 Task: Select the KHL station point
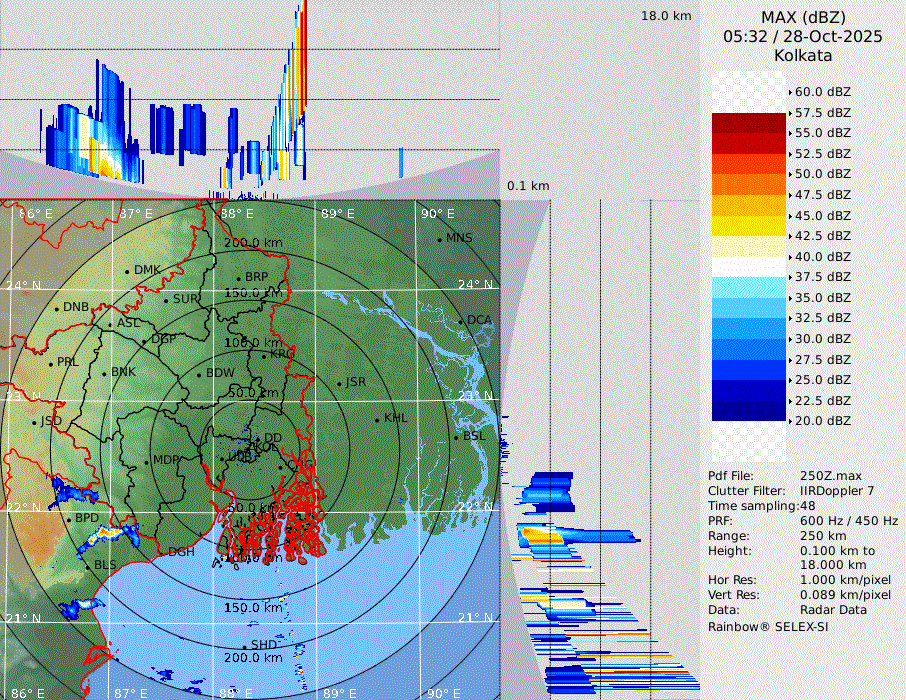pyautogui.click(x=378, y=419)
